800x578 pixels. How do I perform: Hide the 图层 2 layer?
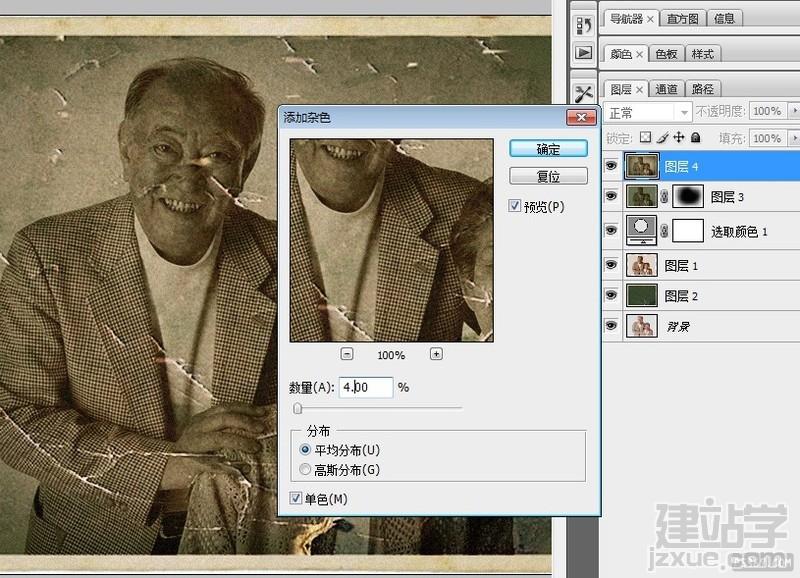coord(611,295)
